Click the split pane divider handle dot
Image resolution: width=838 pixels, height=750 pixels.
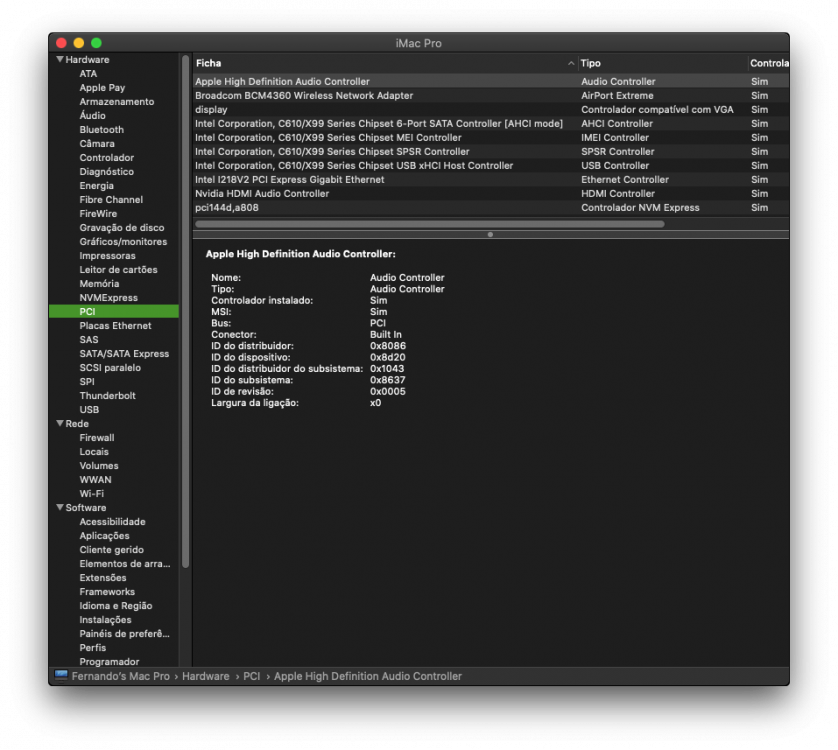(x=490, y=234)
